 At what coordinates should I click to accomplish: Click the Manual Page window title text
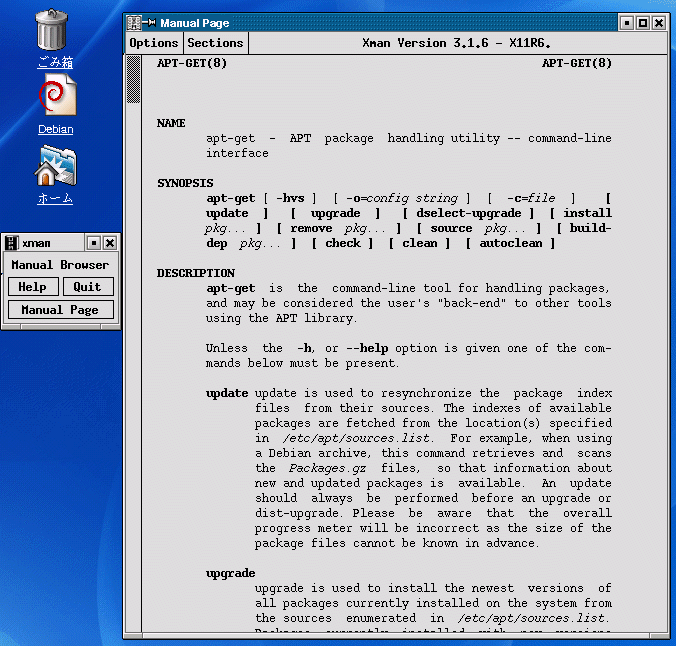[x=195, y=23]
